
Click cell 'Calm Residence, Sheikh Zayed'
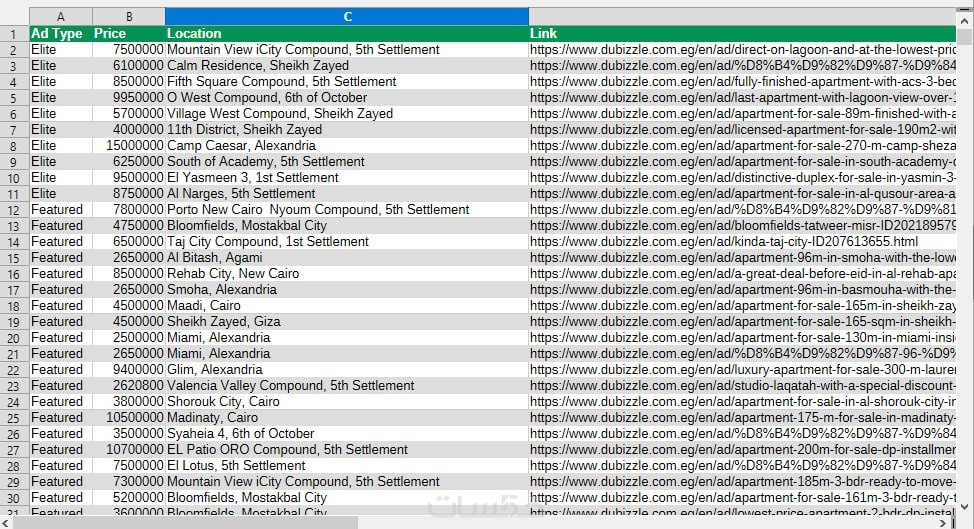pos(347,66)
